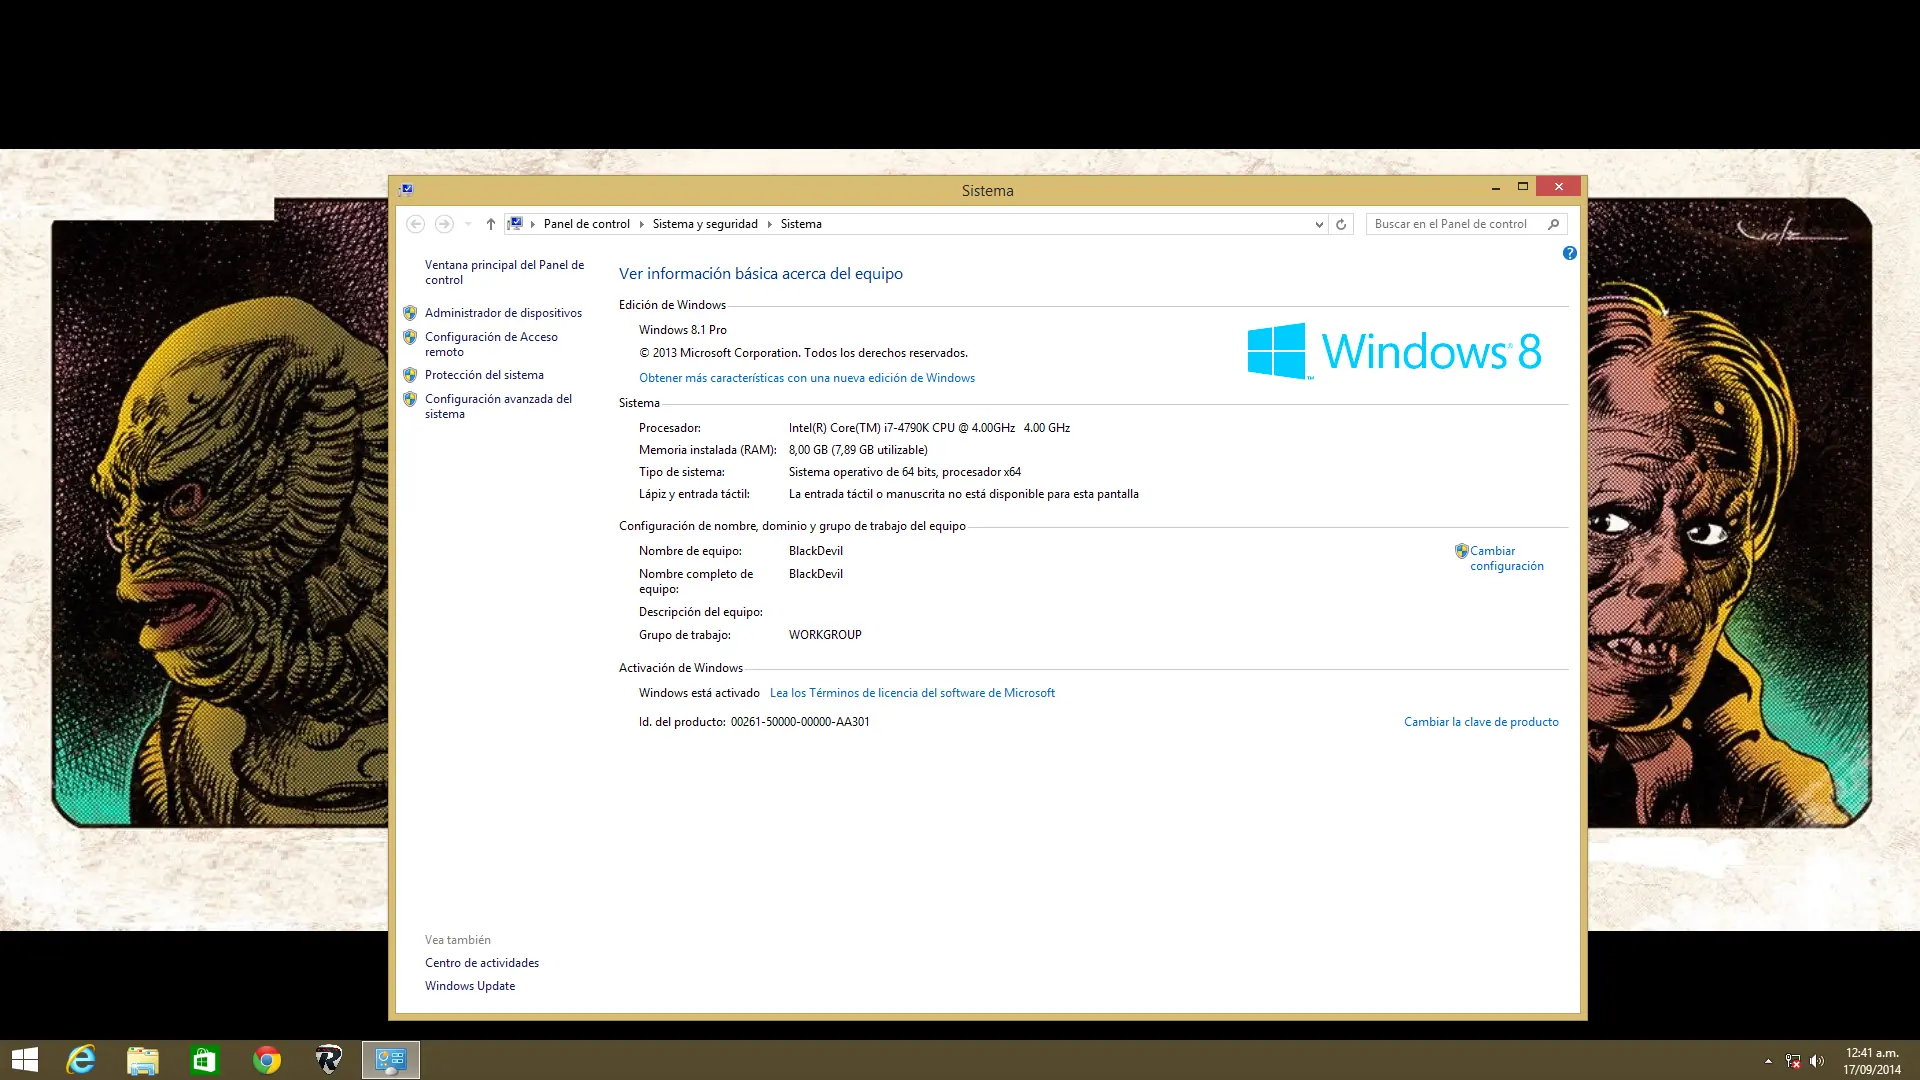The height and width of the screenshot is (1080, 1920).
Task: Open Ventana principal del Panel de control
Action: 504,272
